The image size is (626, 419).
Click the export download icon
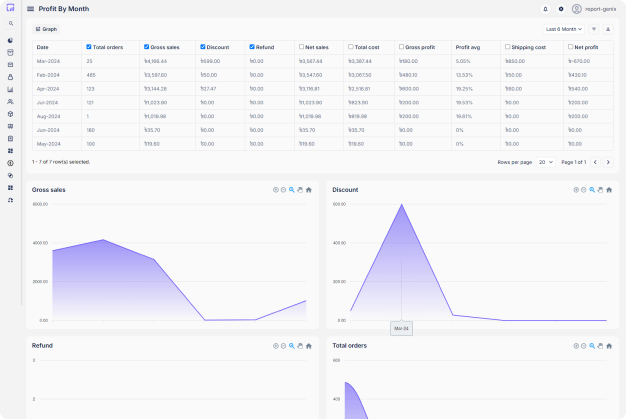[x=608, y=29]
